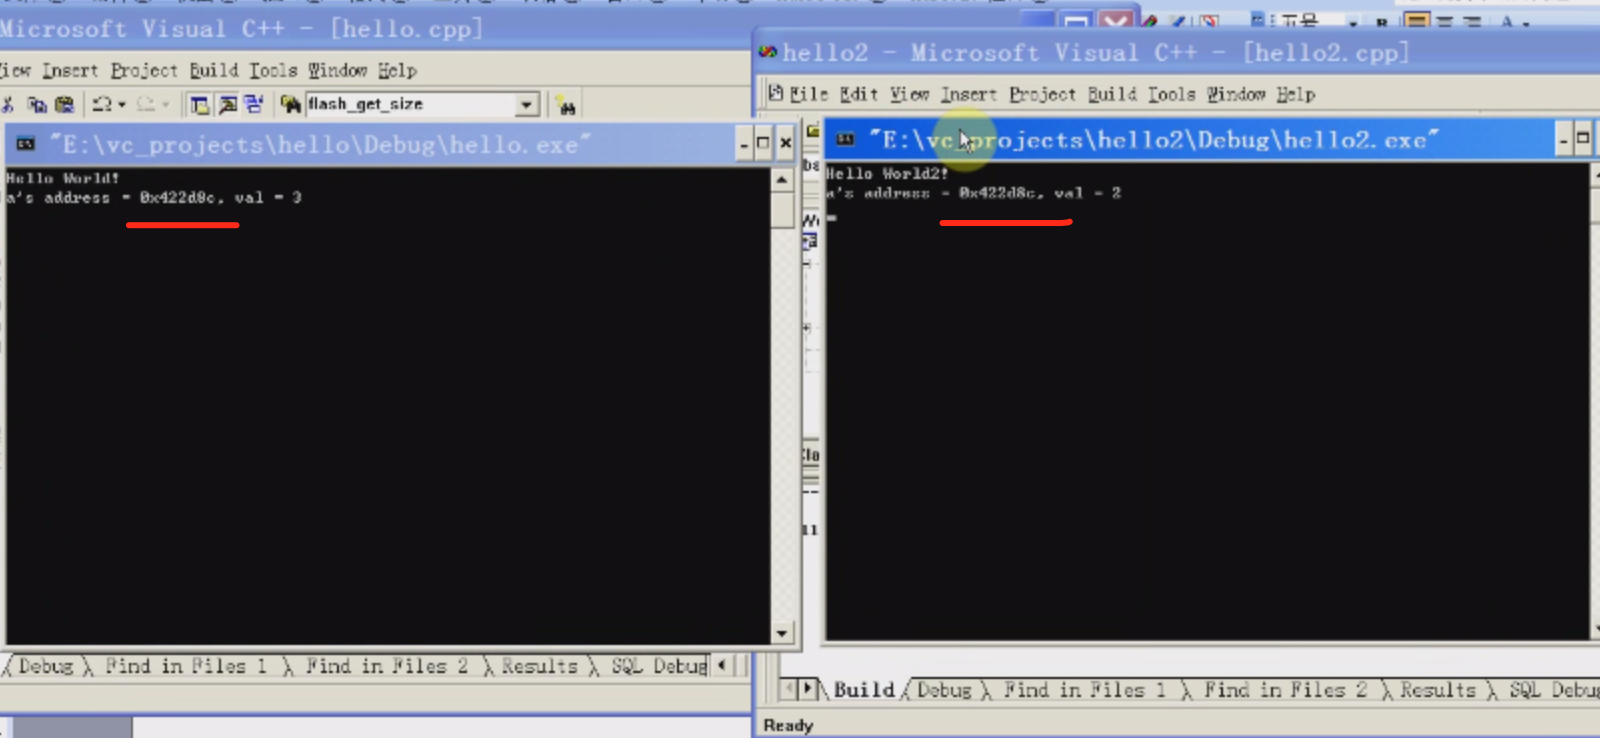
Task: Maximize the hello2.exe console window
Action: [x=1583, y=140]
